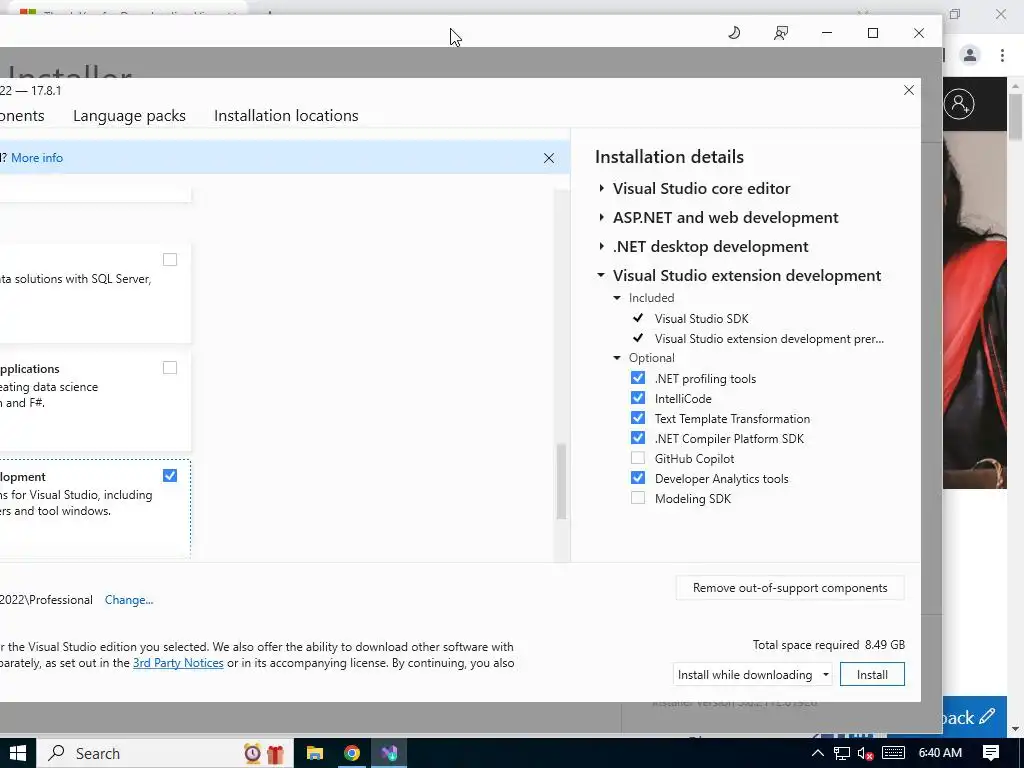
Task: Click the Windows Start button
Action: [x=18, y=753]
